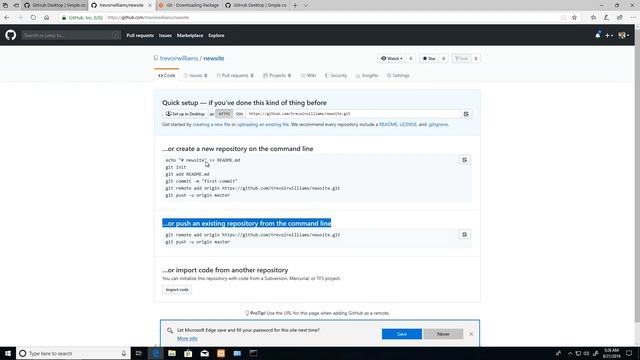Open Microsoft Store from the taskbar

[x=188, y=353]
